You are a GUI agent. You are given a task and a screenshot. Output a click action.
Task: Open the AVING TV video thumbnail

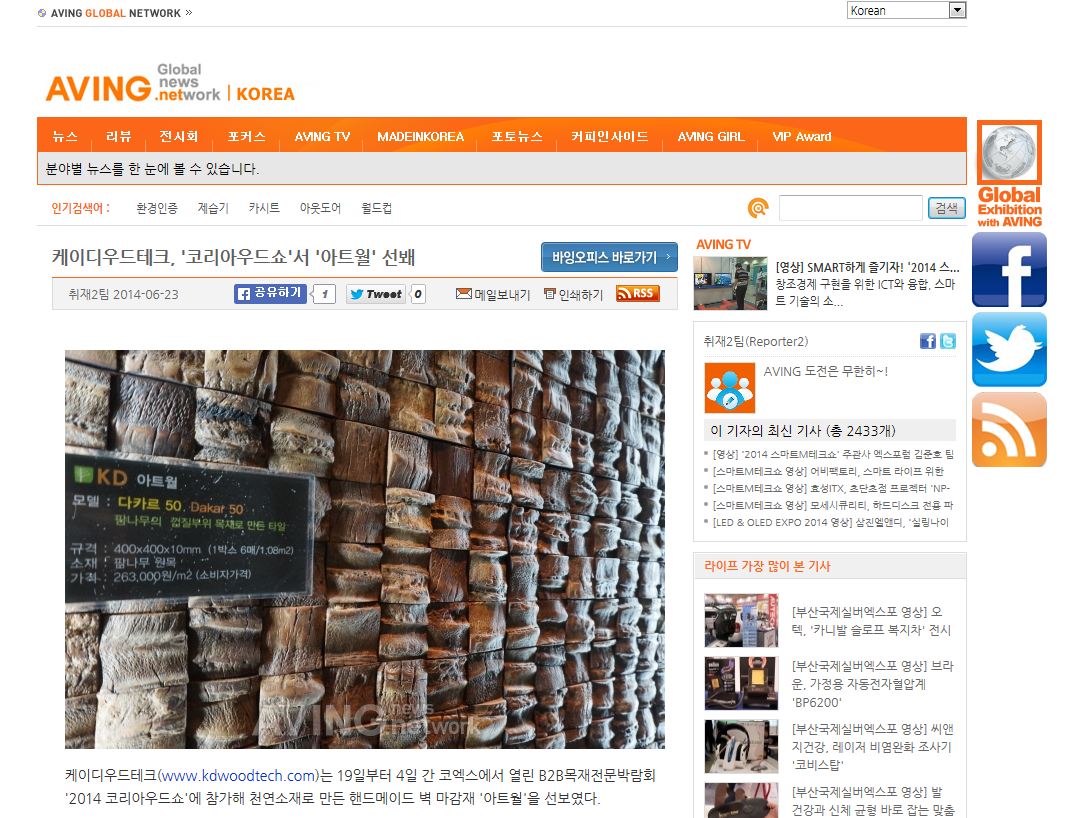coord(730,284)
